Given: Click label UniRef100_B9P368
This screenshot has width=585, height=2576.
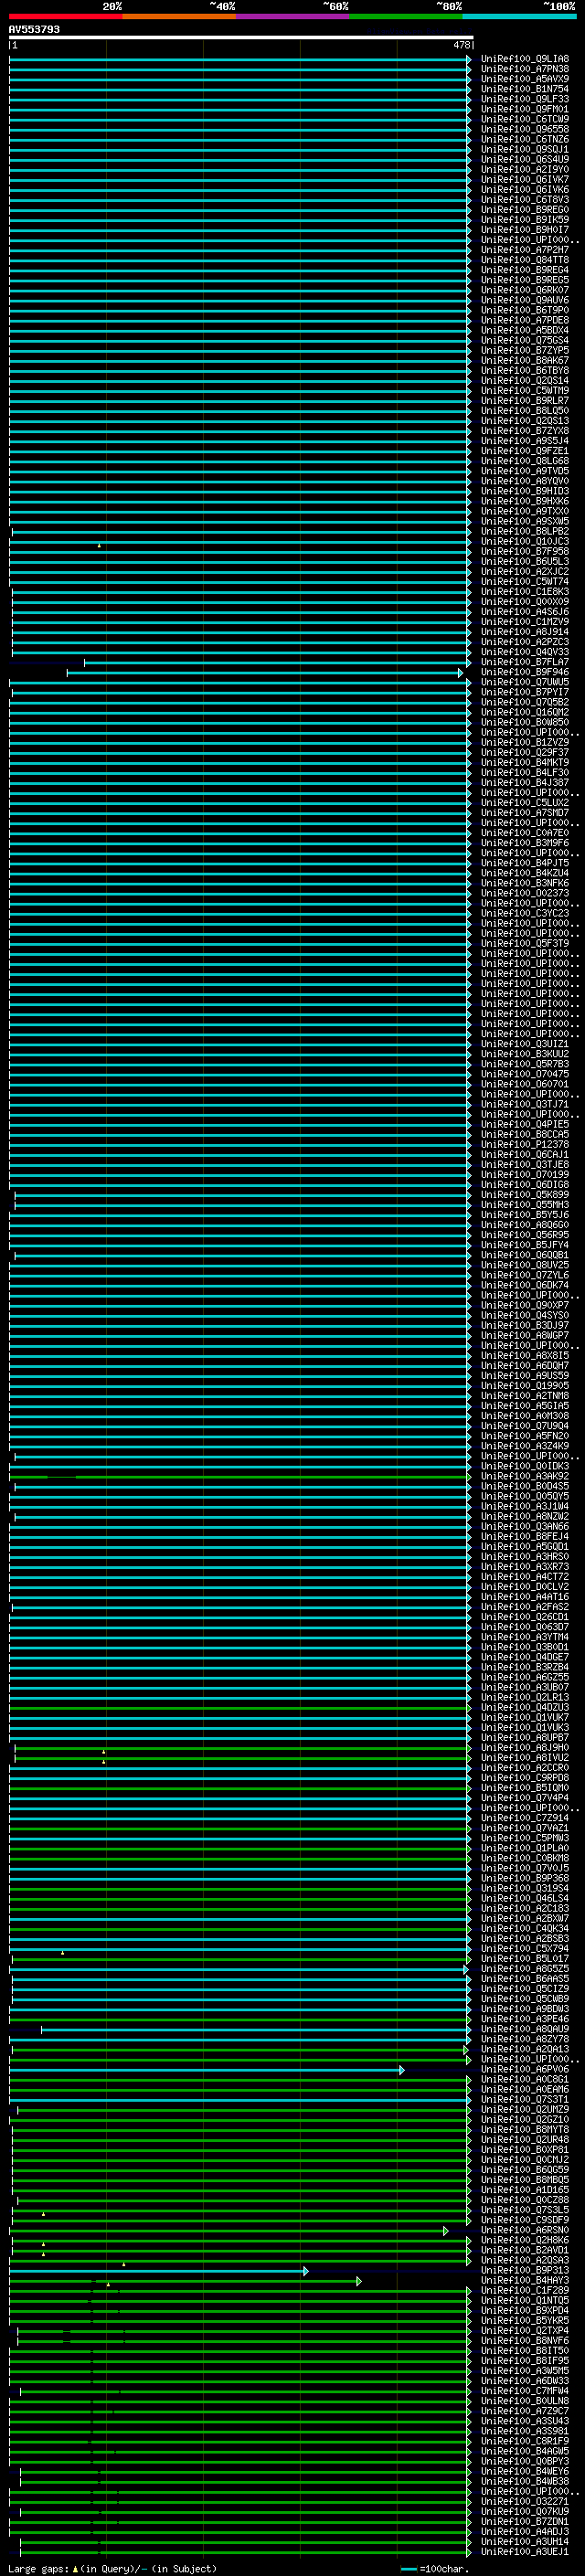Looking at the screenshot, I should click(x=525, y=1878).
